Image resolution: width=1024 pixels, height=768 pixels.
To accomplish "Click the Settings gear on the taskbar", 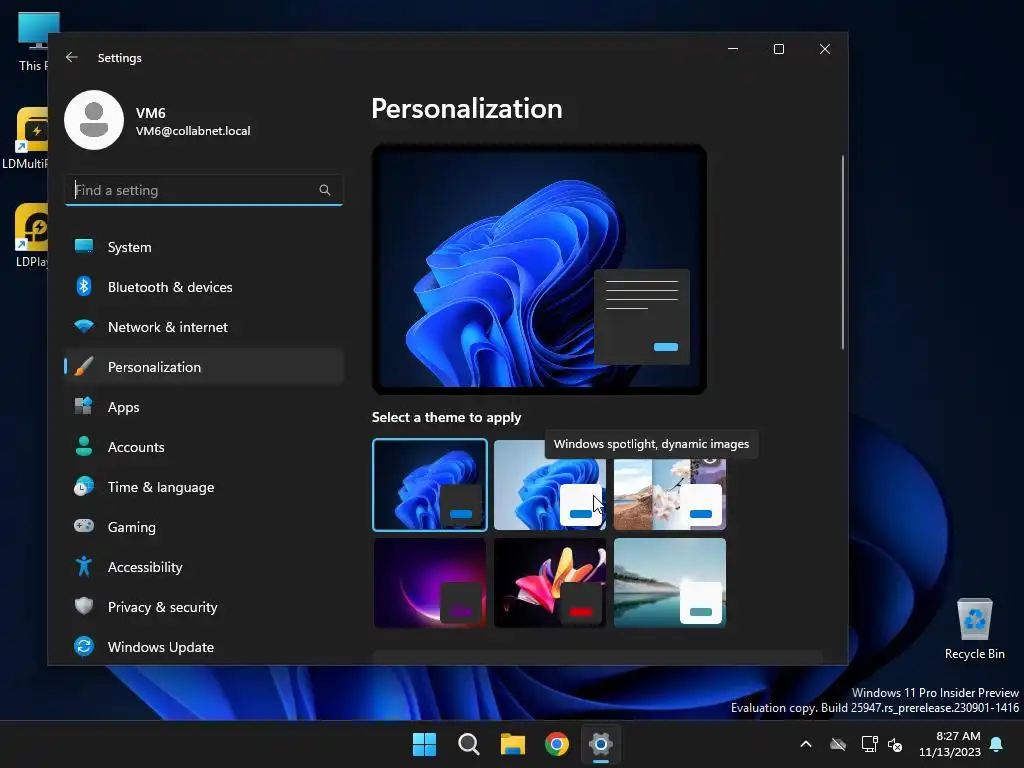I will click(600, 744).
